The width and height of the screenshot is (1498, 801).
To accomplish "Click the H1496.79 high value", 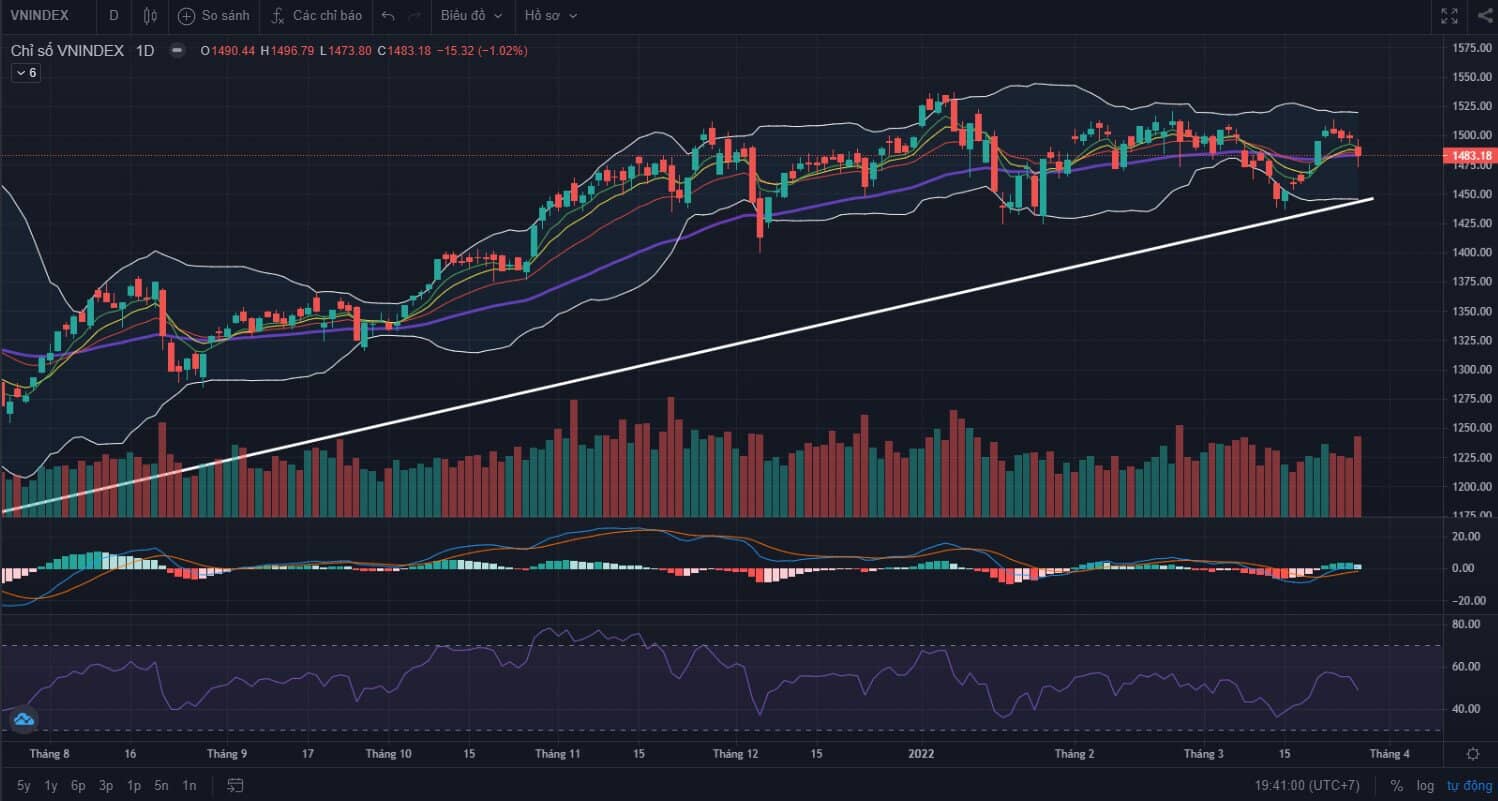I will [x=287, y=50].
